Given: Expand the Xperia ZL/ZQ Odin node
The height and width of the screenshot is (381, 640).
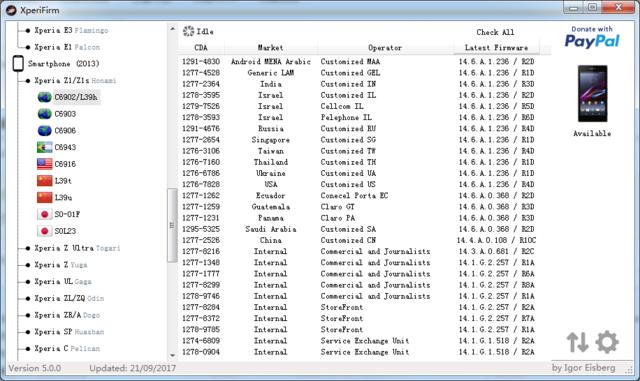Looking at the screenshot, I should click(69, 298).
